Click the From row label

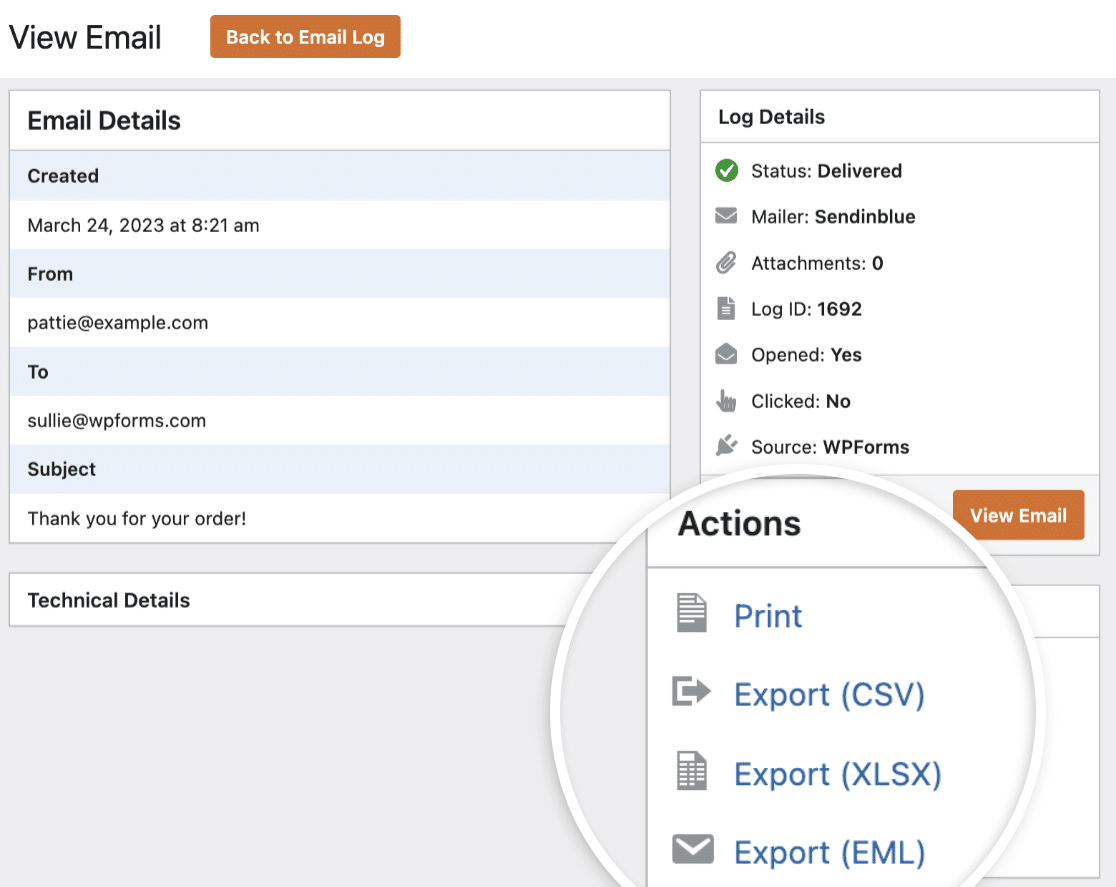[50, 274]
